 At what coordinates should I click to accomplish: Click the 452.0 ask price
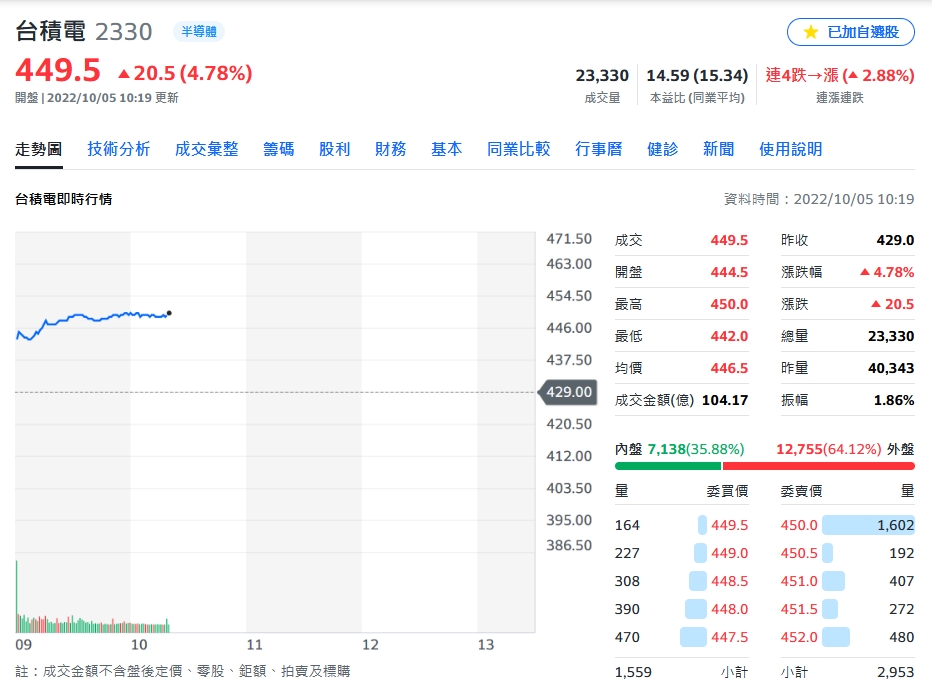[799, 637]
